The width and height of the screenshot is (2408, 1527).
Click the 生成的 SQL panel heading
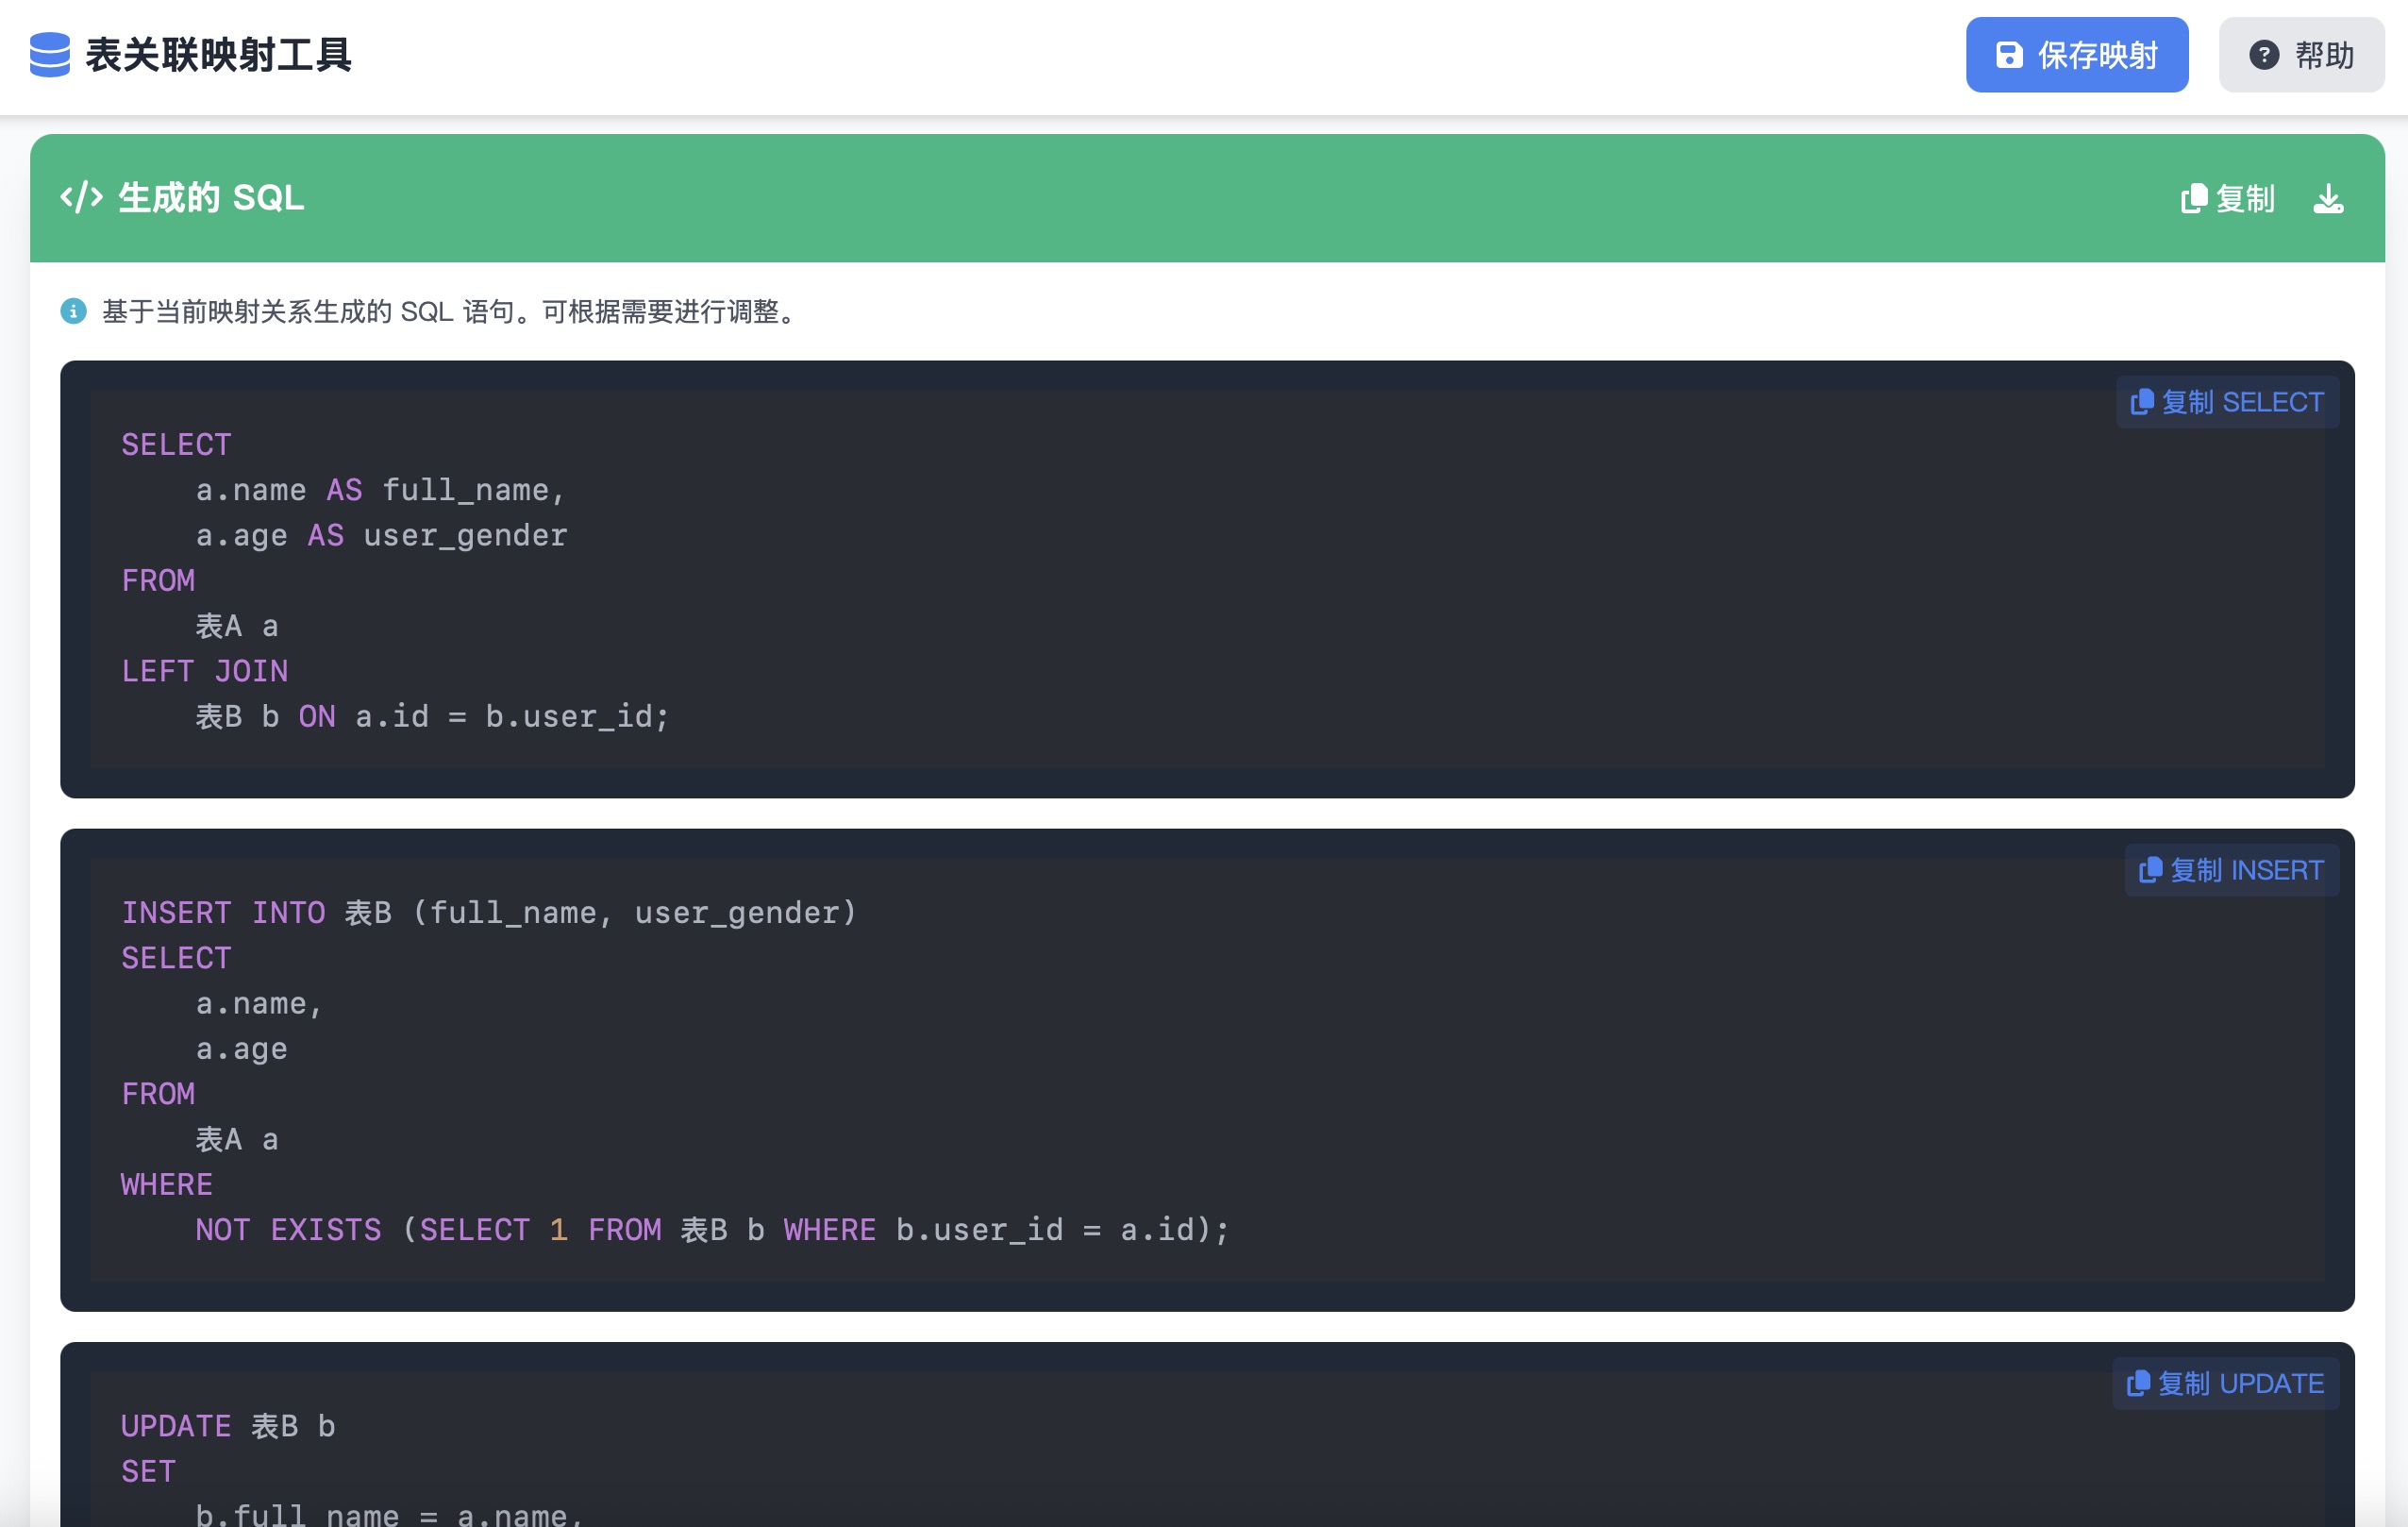tap(211, 198)
